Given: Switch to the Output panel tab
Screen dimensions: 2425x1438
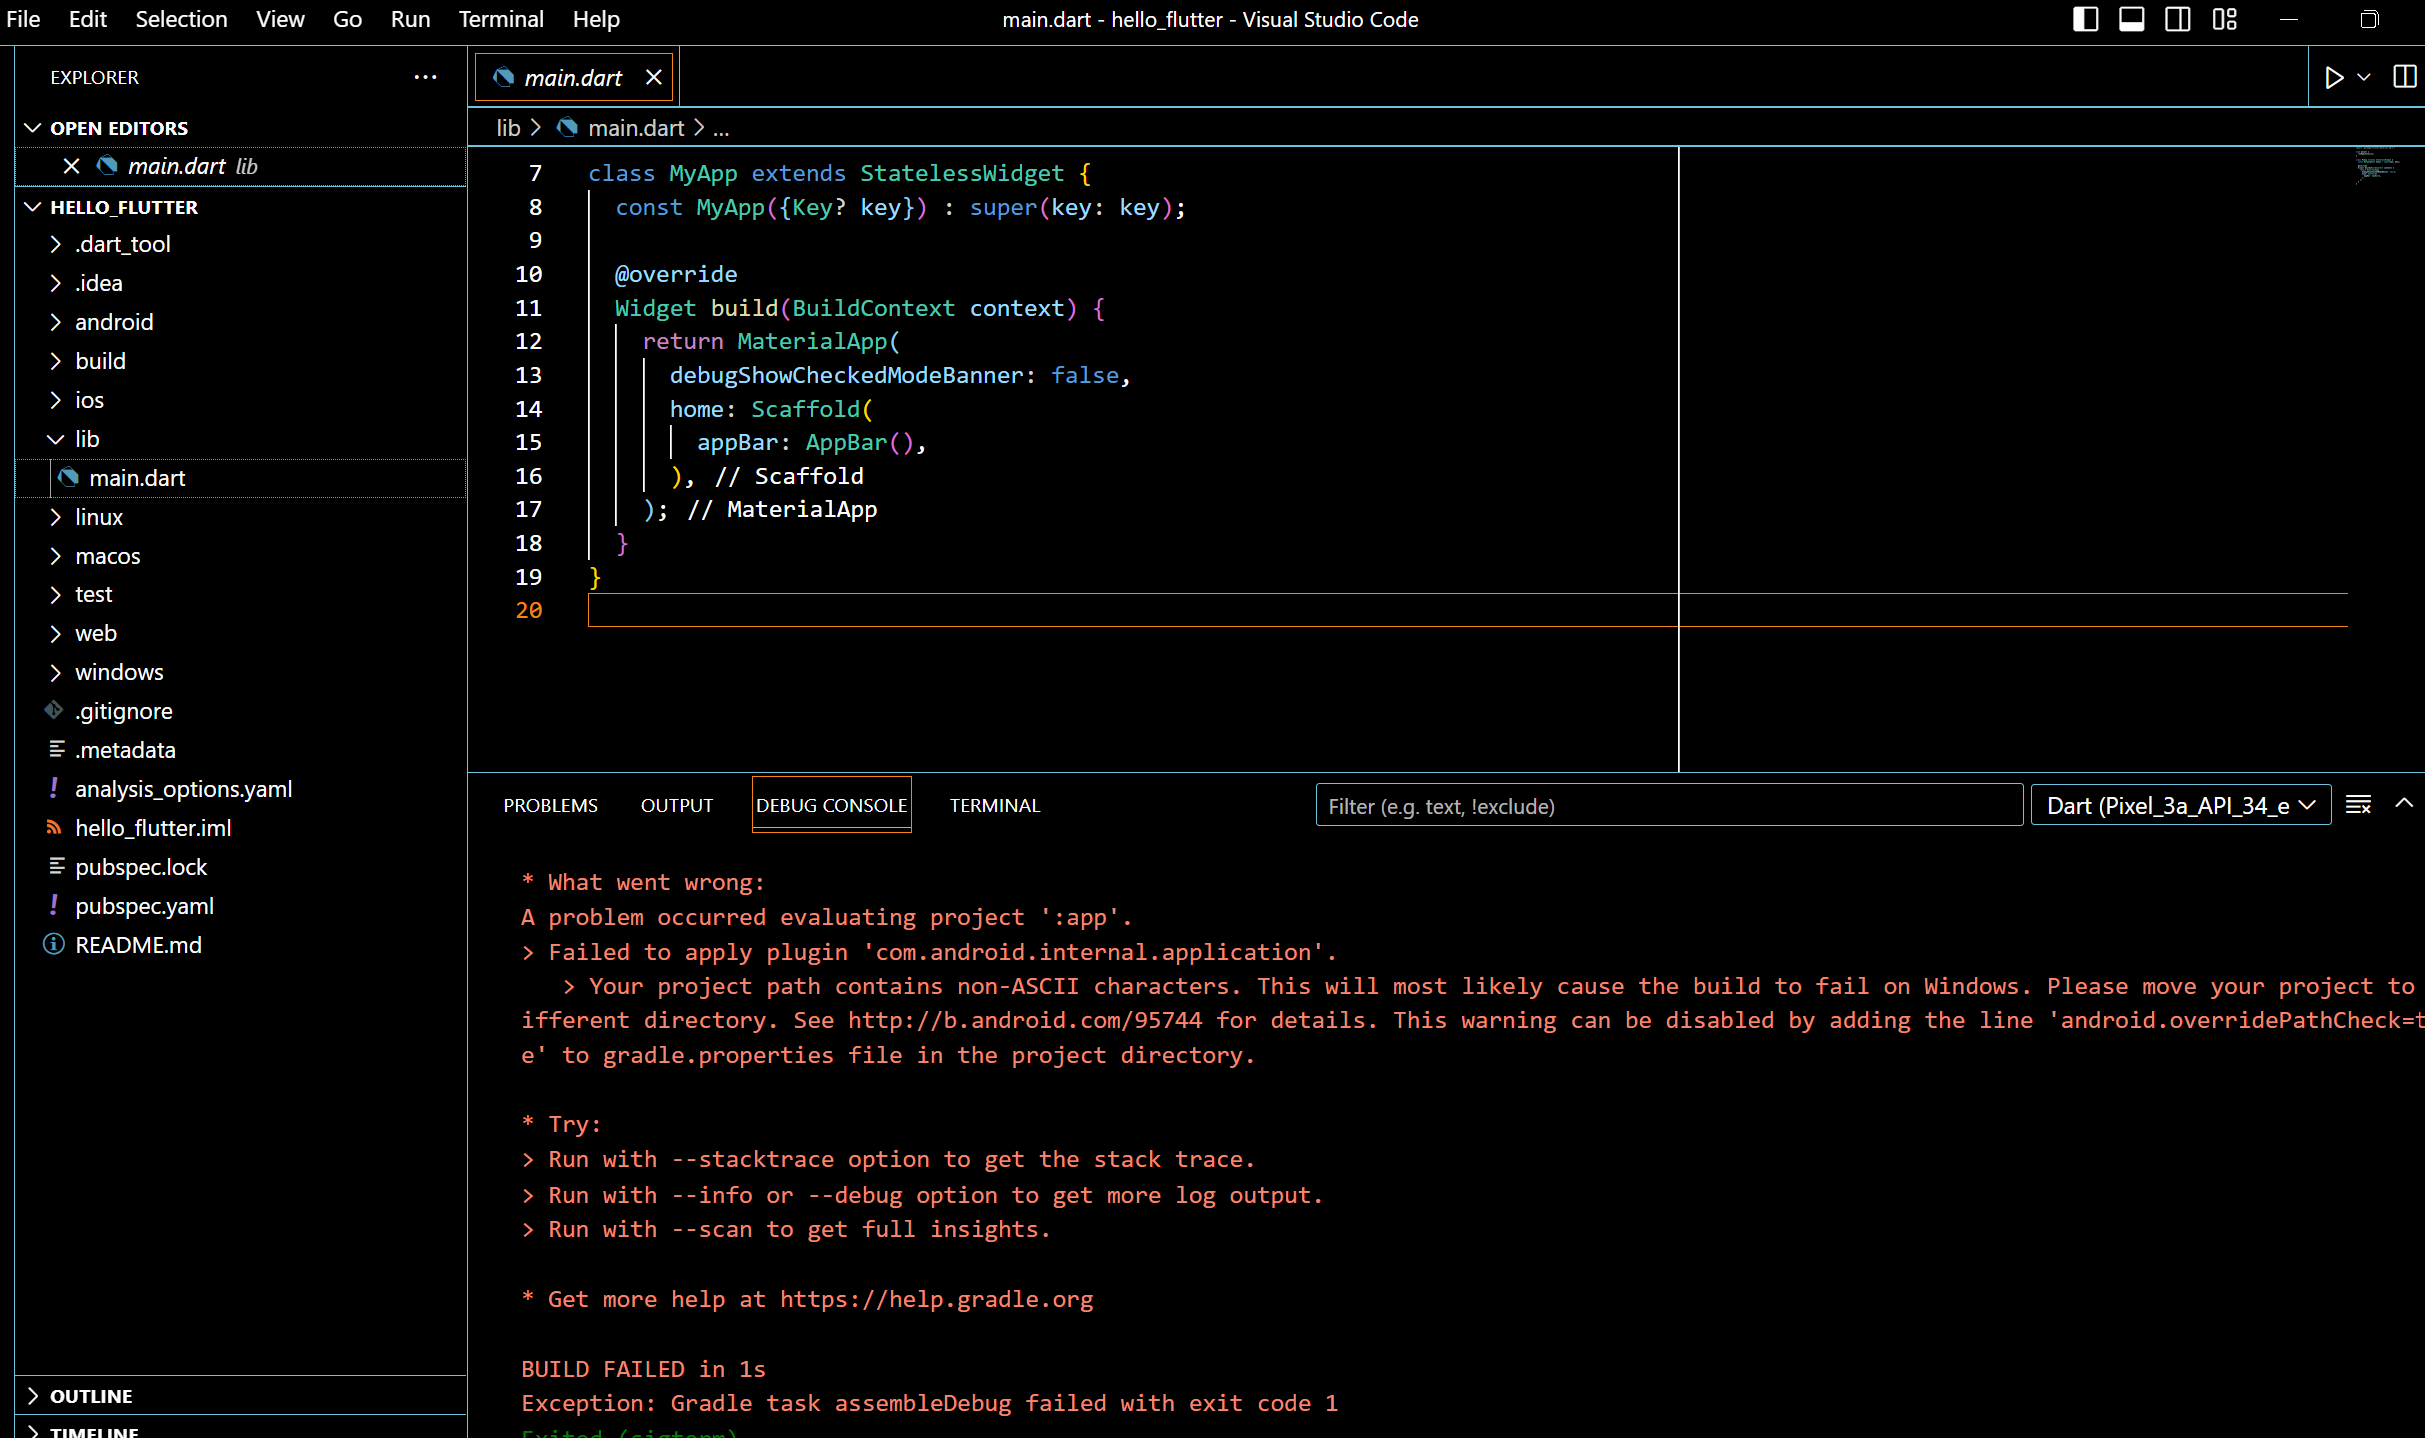Looking at the screenshot, I should [677, 805].
